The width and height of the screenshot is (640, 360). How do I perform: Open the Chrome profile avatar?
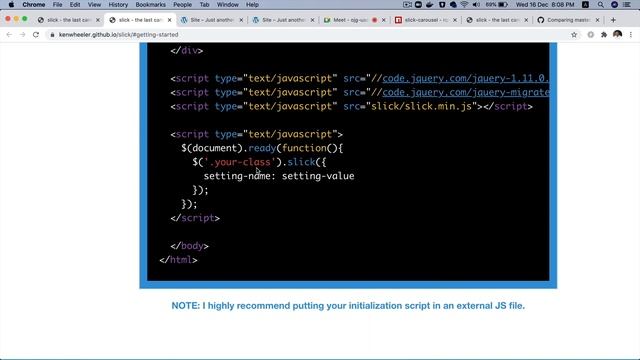(x=617, y=35)
